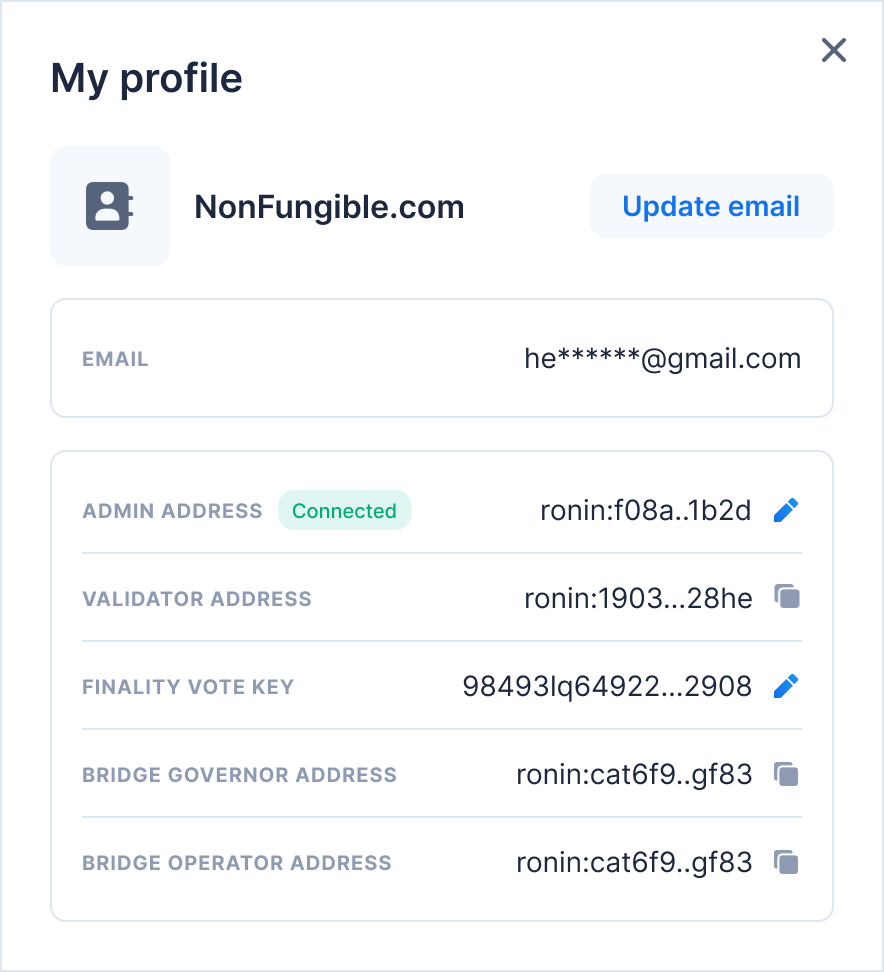Click the EMAIL field label
Image resolution: width=884 pixels, height=972 pixels.
[115, 360]
